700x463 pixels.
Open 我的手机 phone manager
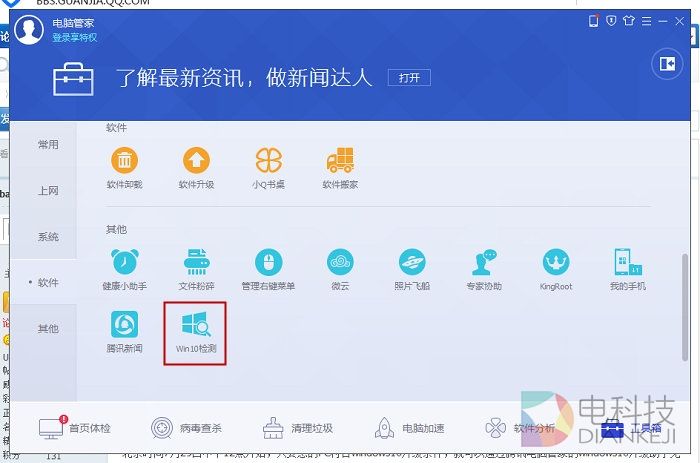[628, 270]
